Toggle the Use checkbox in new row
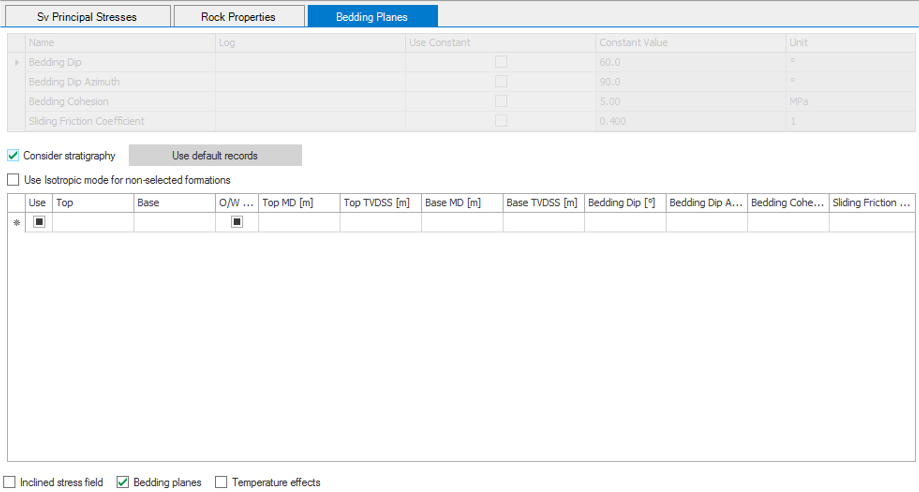919x492 pixels. (x=39, y=223)
